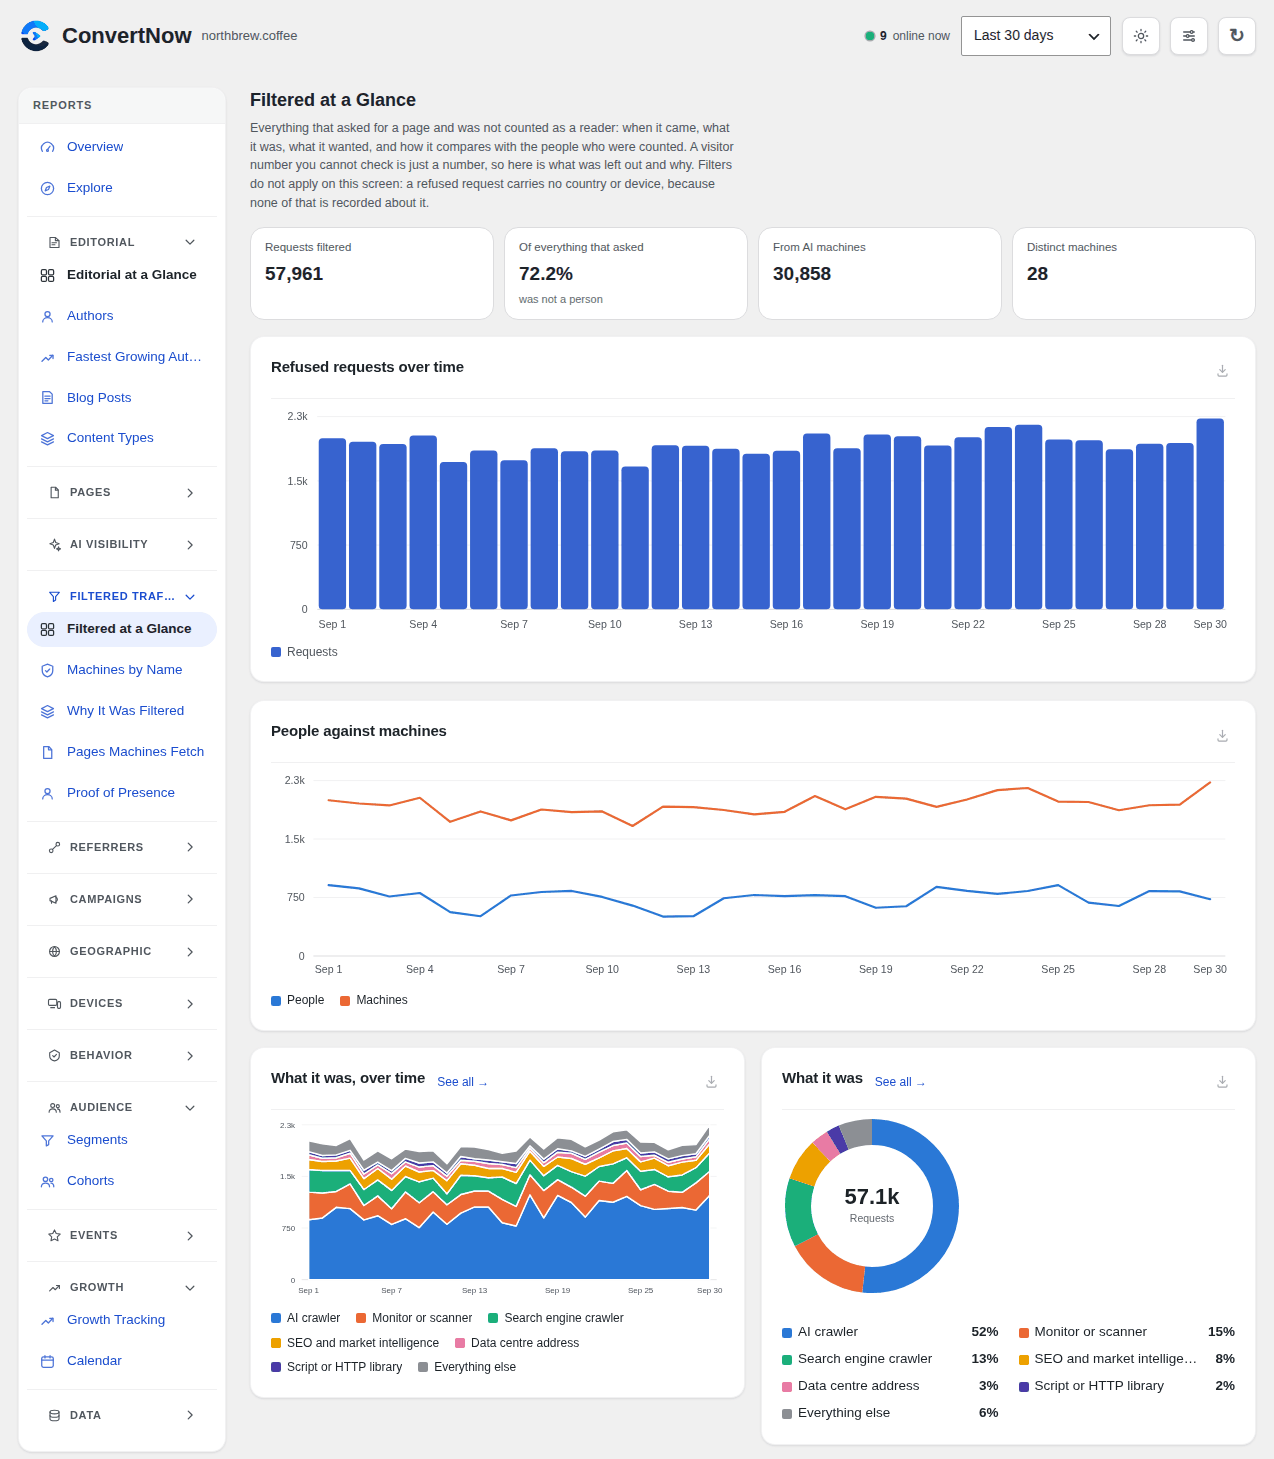Toggle the Machines series legend
The height and width of the screenshot is (1459, 1274).
(374, 1000)
